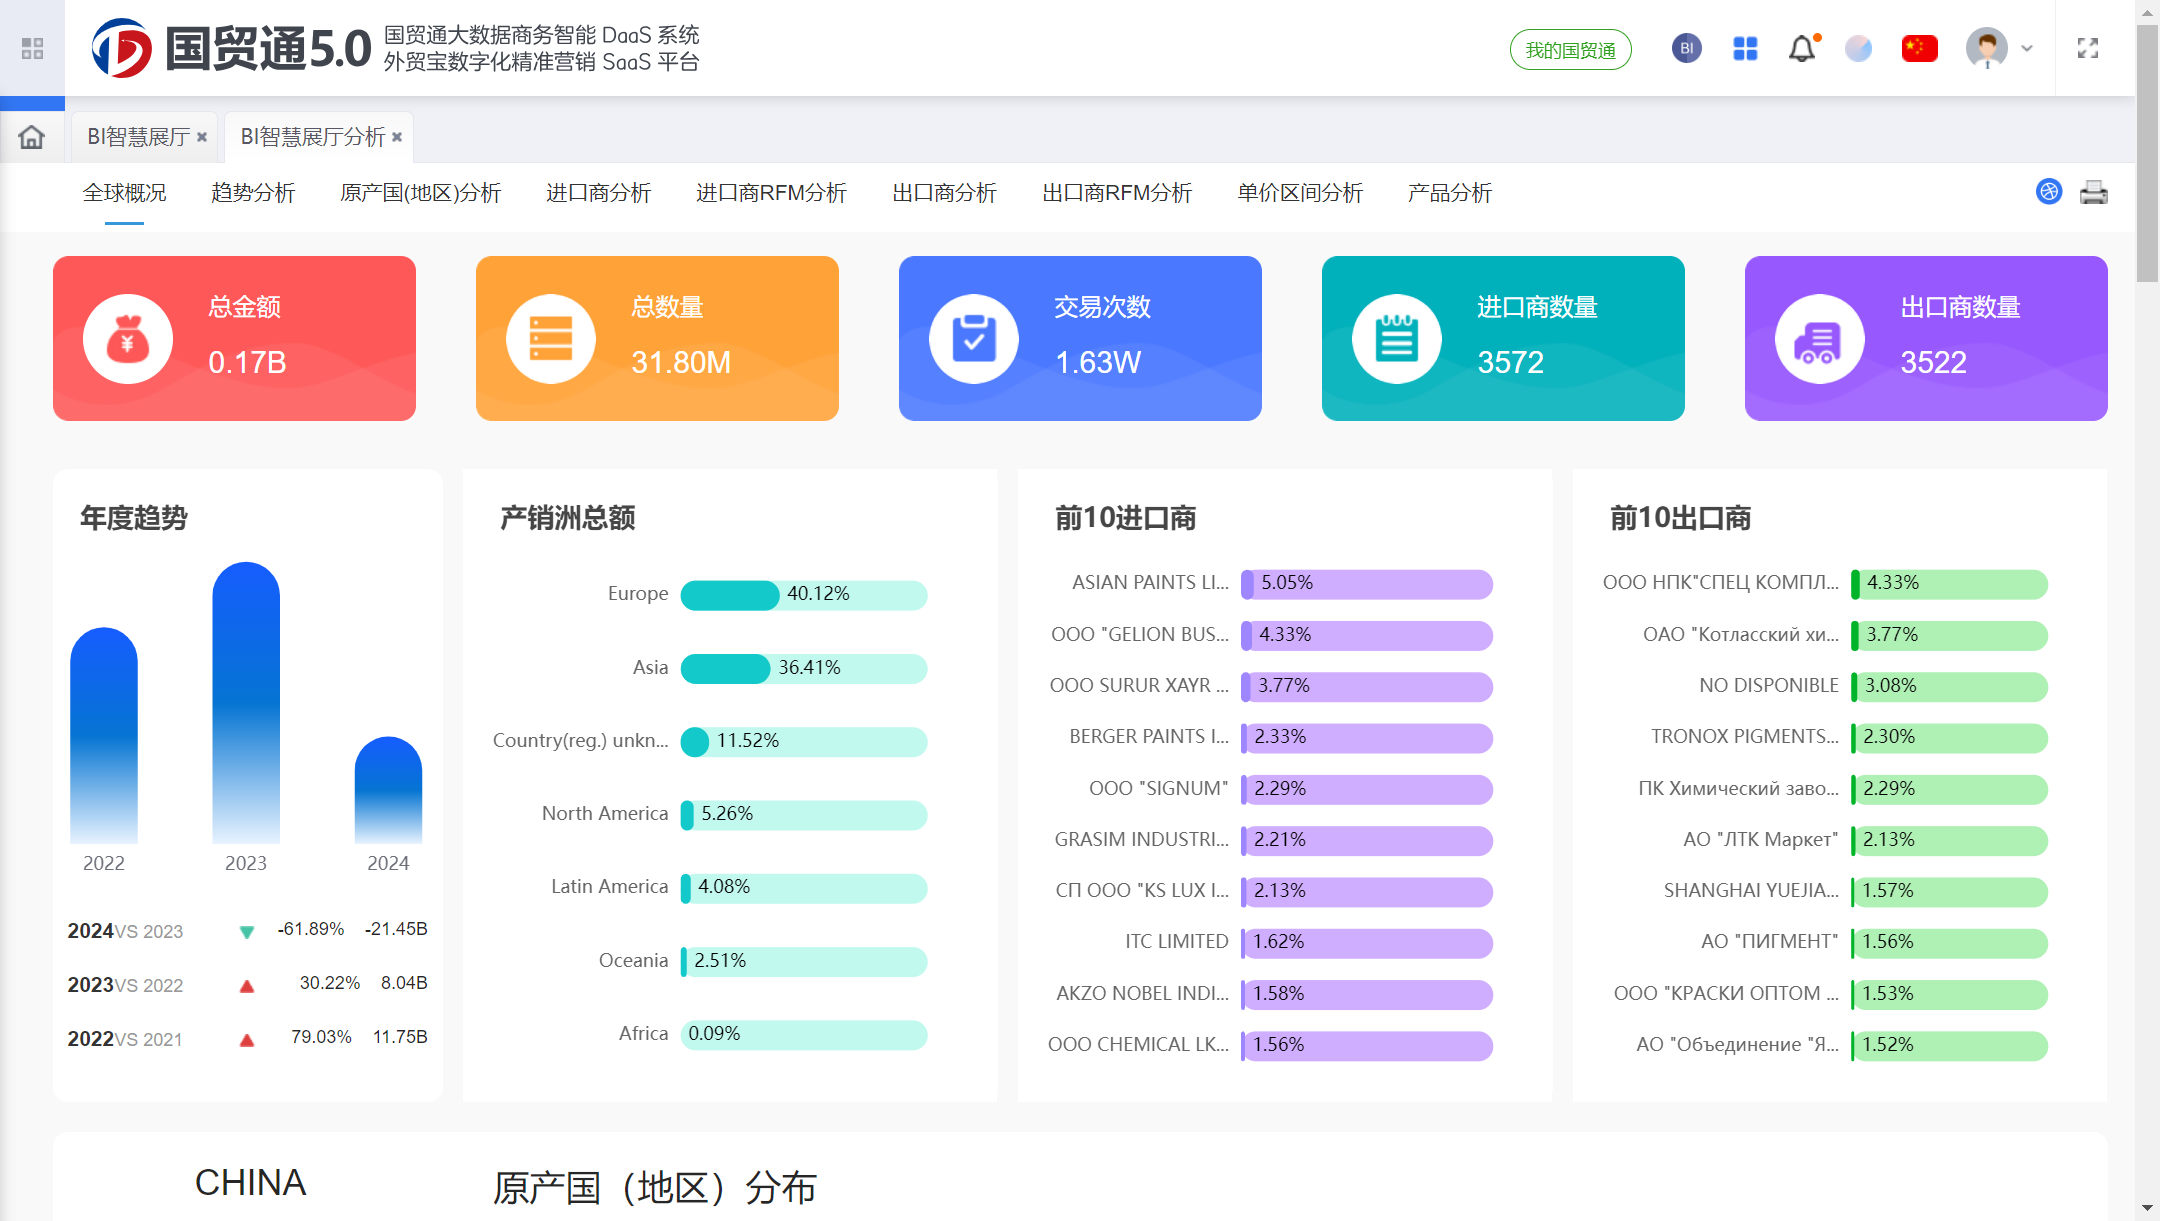Image resolution: width=2160 pixels, height=1221 pixels.
Task: Click the 总金额 summary card
Action: click(x=234, y=338)
